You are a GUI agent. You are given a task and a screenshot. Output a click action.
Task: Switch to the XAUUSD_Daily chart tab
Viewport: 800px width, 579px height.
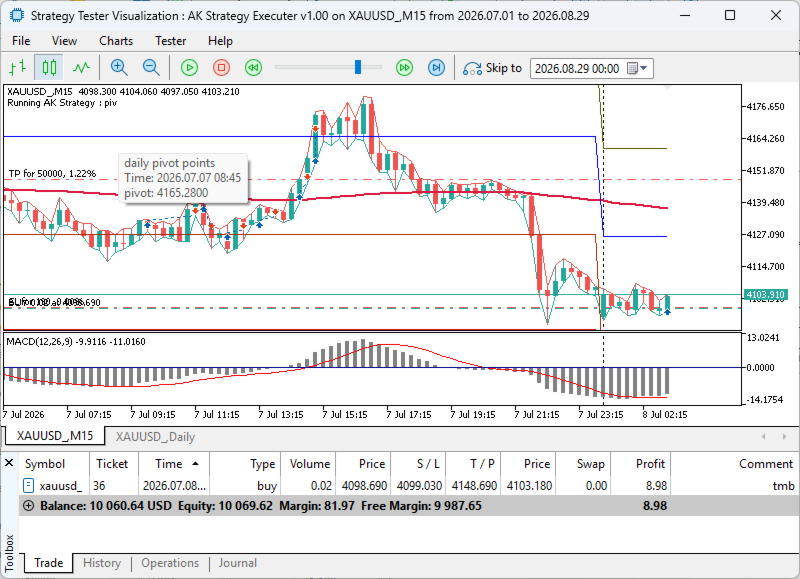coord(155,437)
